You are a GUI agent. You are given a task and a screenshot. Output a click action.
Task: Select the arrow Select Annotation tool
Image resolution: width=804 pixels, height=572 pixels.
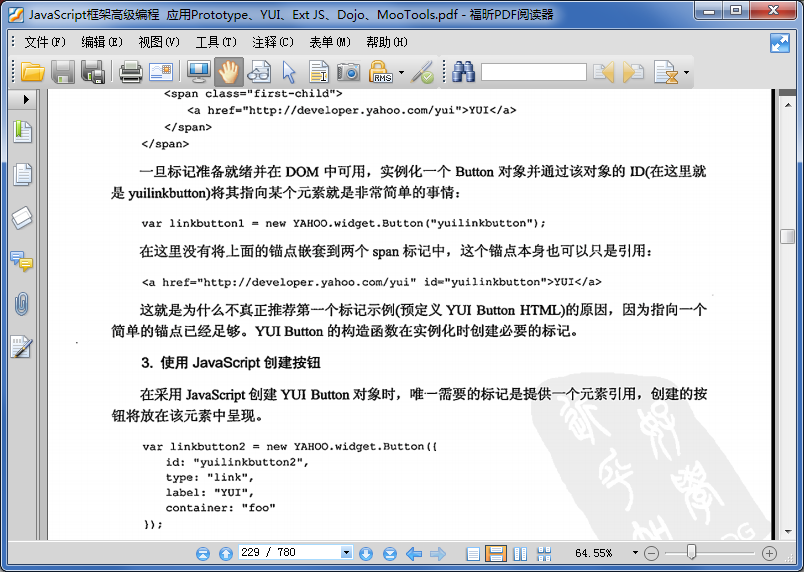(x=289, y=72)
